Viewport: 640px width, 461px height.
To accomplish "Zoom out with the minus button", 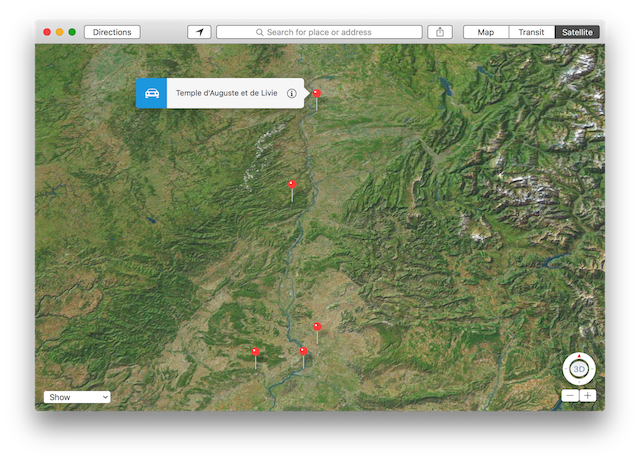I will [570, 396].
